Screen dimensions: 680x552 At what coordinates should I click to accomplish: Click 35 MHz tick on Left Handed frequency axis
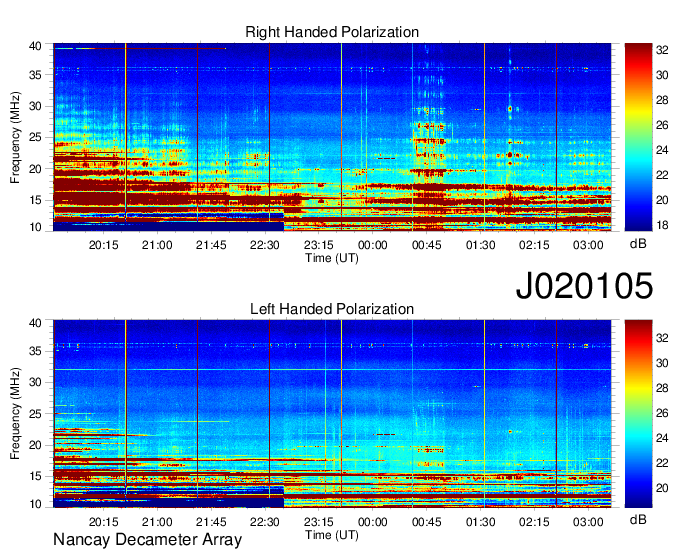[35, 351]
